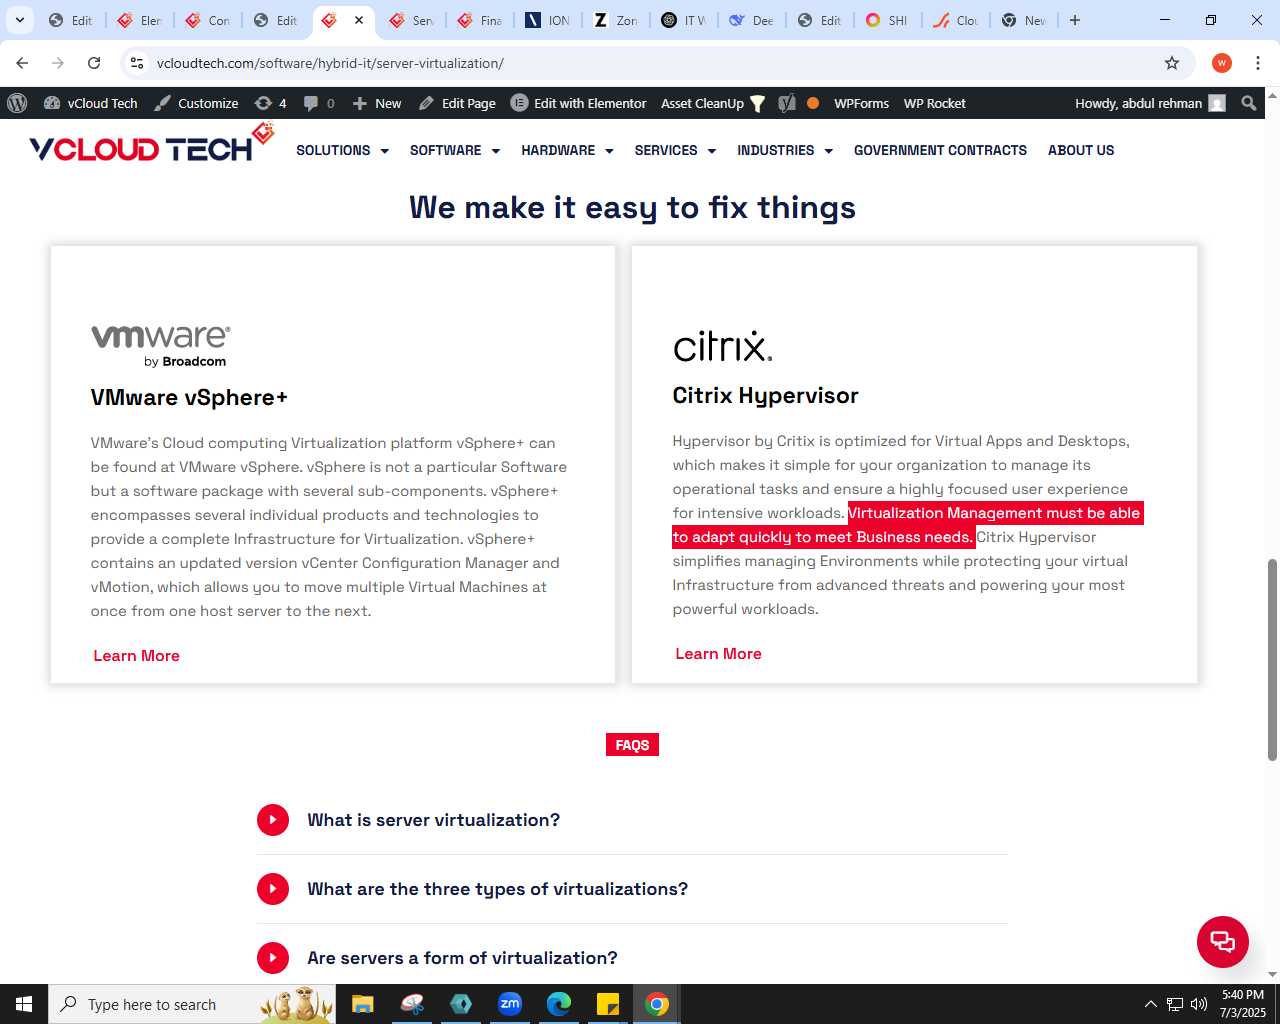Open the live chat bubble widget
The image size is (1280, 1024).
(x=1222, y=941)
